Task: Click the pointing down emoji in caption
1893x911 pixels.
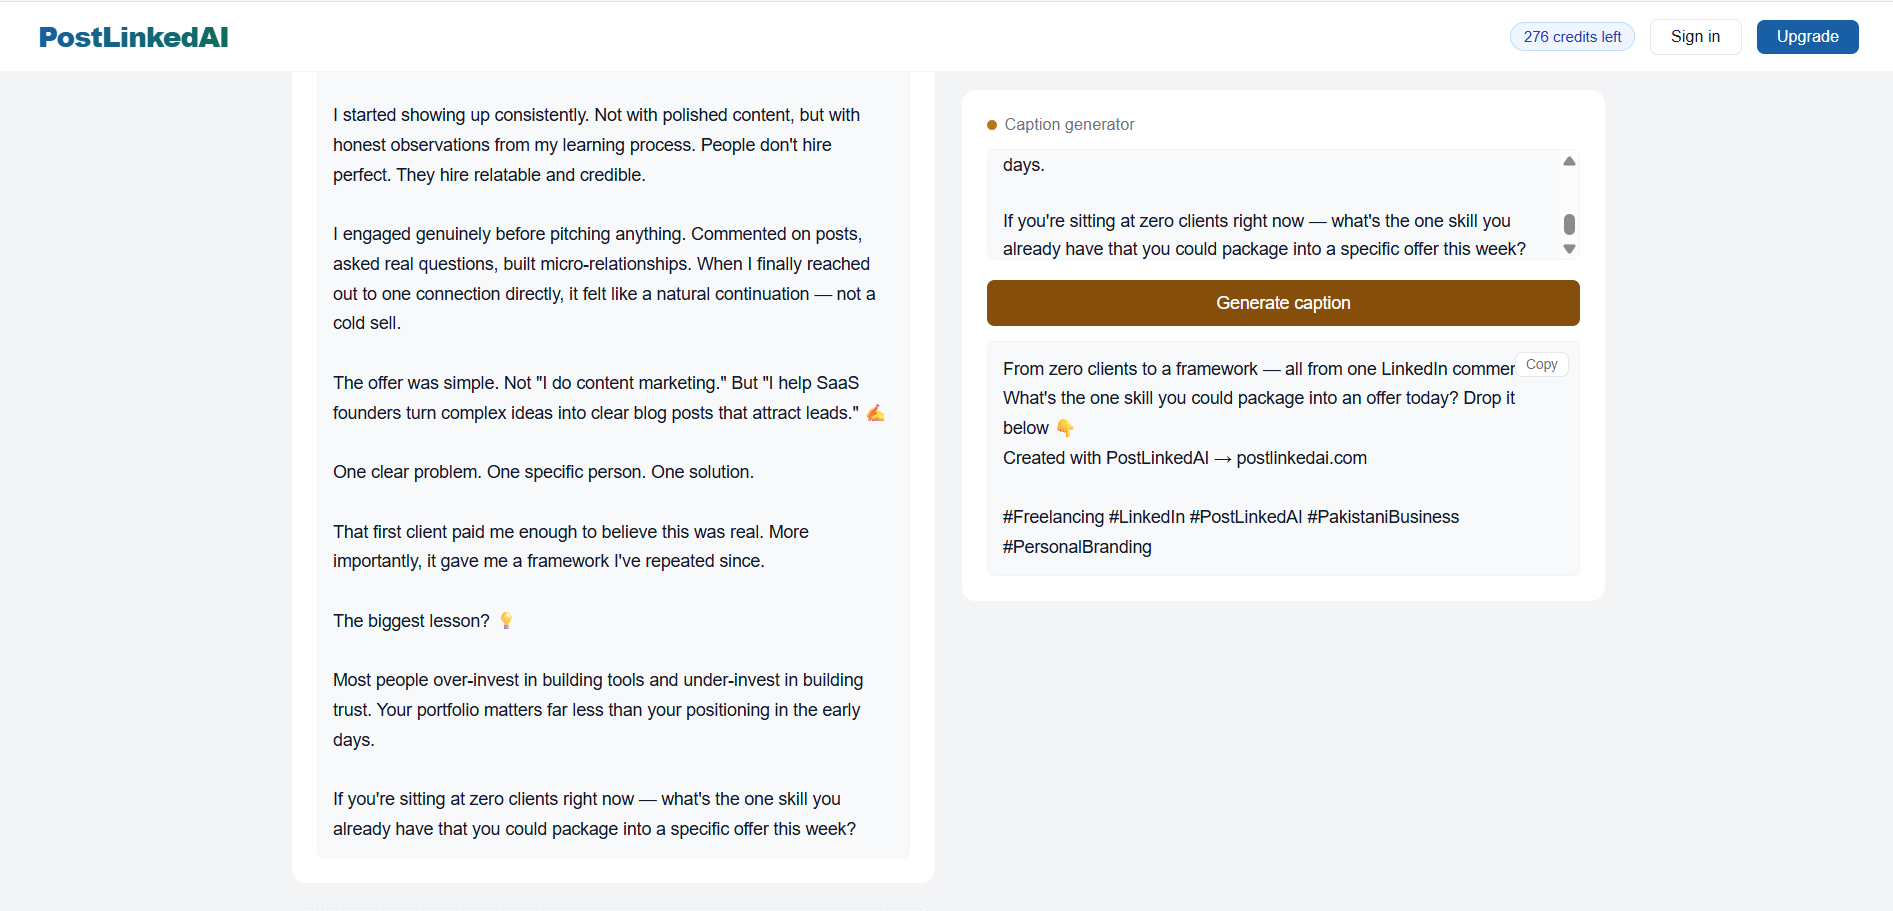Action: [x=1065, y=428]
